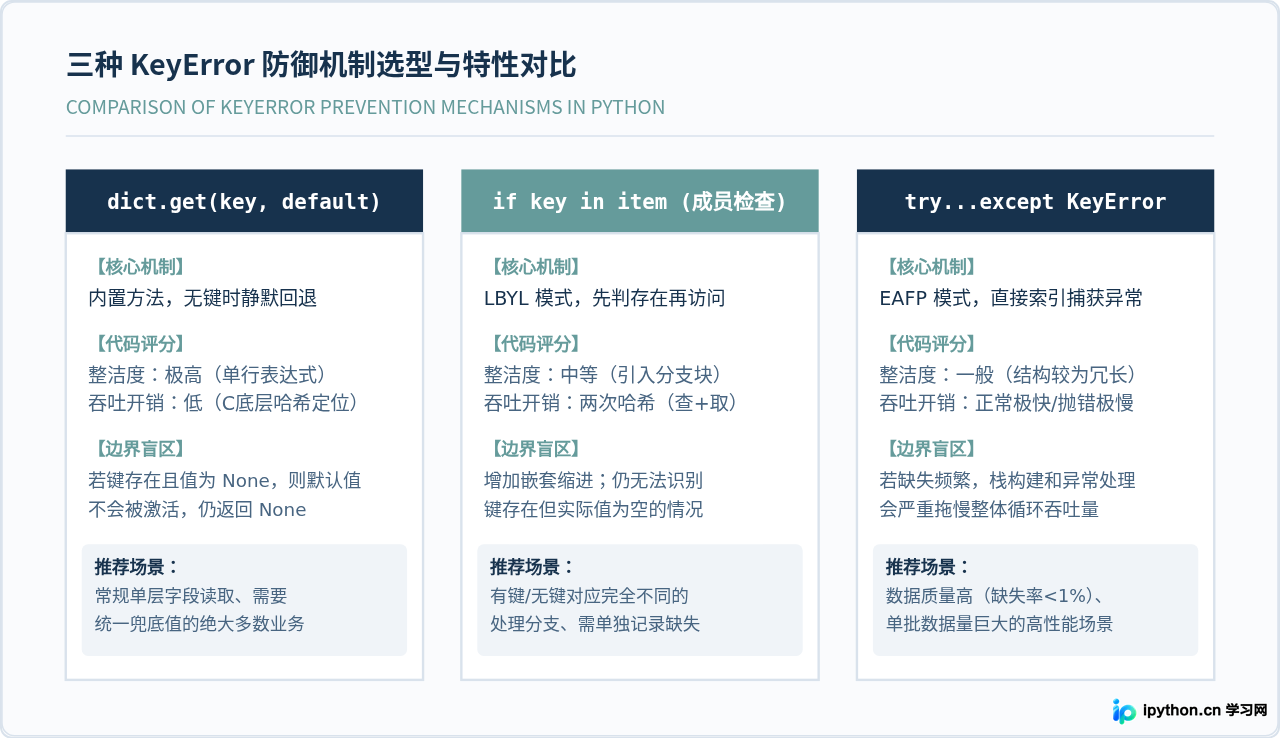Click '吞吐开销：正常极快/抛错极慢'

click(1006, 403)
